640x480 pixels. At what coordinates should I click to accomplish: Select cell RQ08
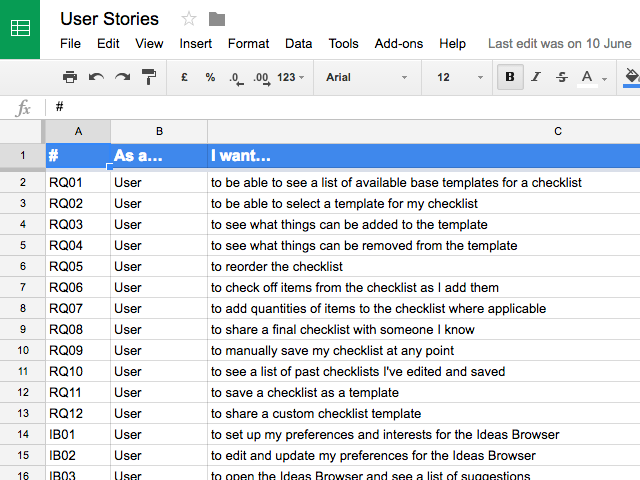[78, 329]
